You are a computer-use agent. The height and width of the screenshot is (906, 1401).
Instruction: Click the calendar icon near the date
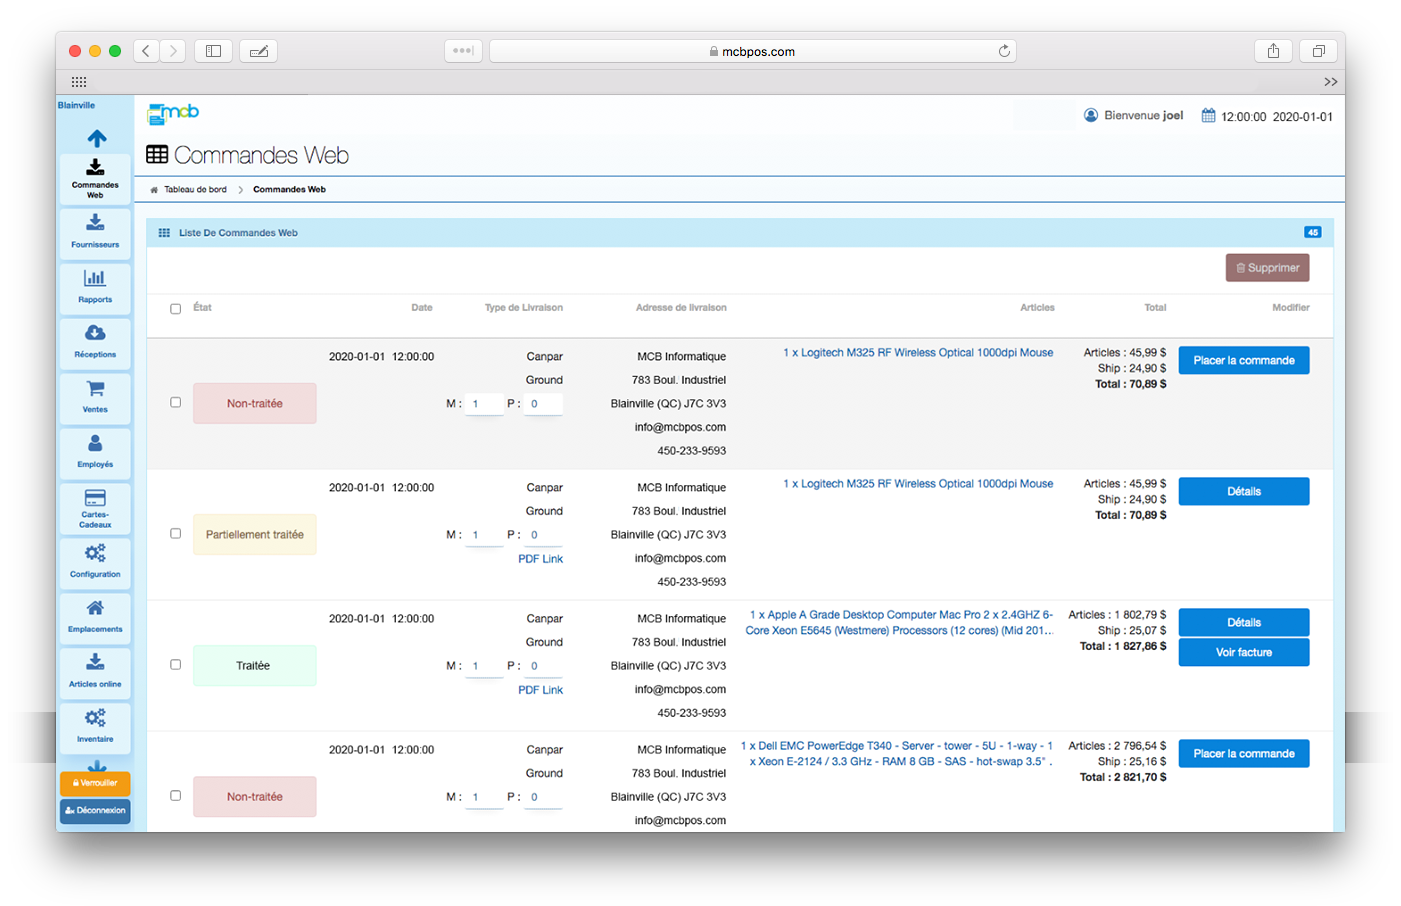click(1208, 116)
